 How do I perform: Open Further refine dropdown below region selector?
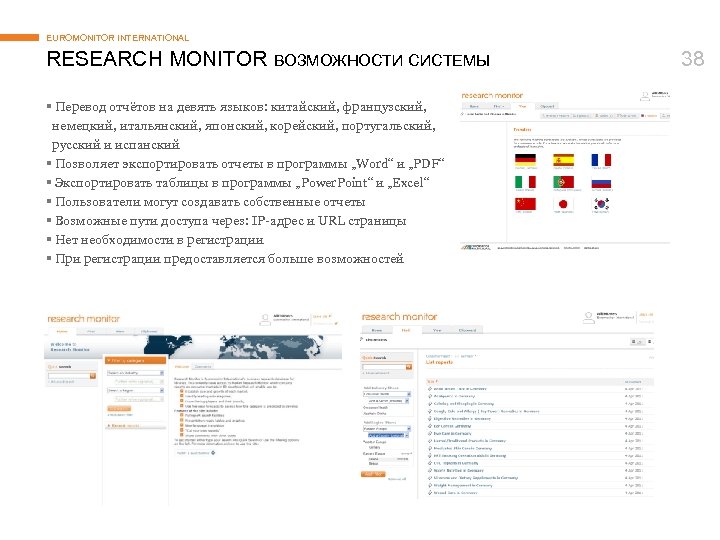pos(139,399)
